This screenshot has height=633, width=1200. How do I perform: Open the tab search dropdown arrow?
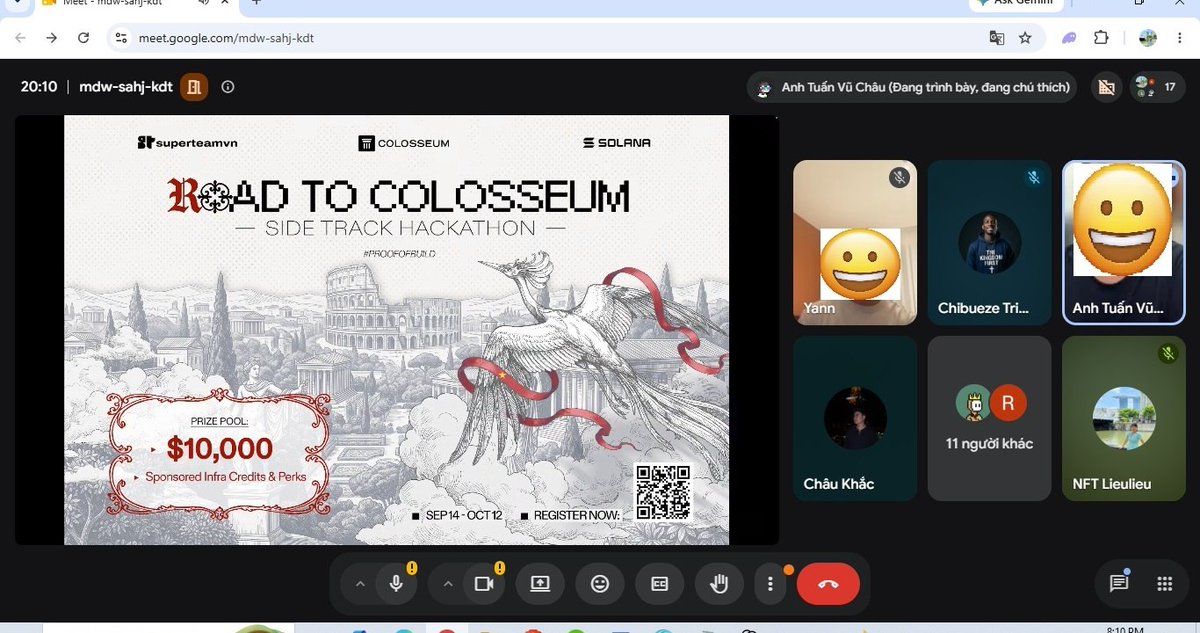click(x=16, y=3)
